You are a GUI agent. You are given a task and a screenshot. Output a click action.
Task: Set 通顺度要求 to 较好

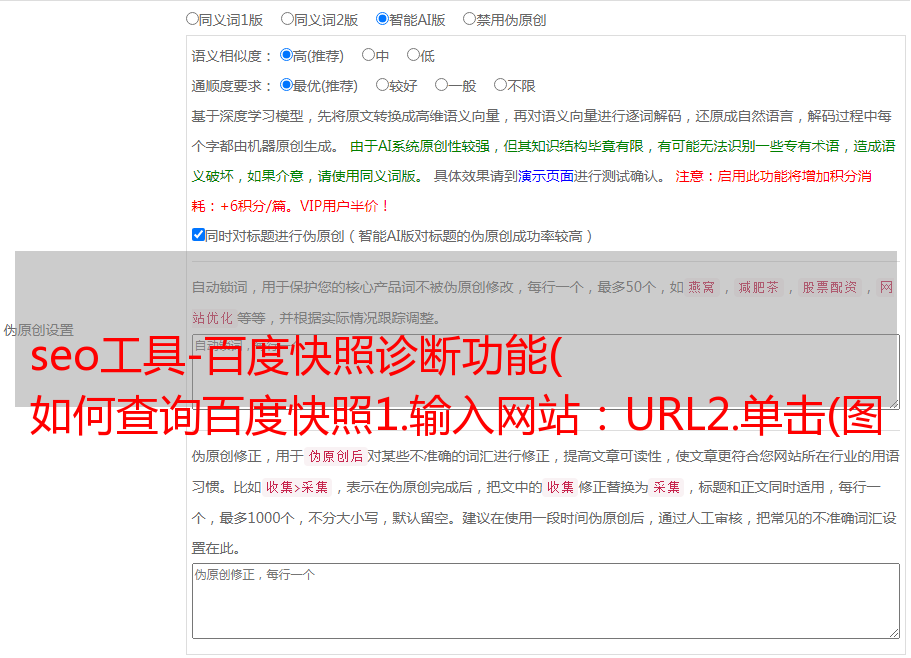click(x=382, y=85)
